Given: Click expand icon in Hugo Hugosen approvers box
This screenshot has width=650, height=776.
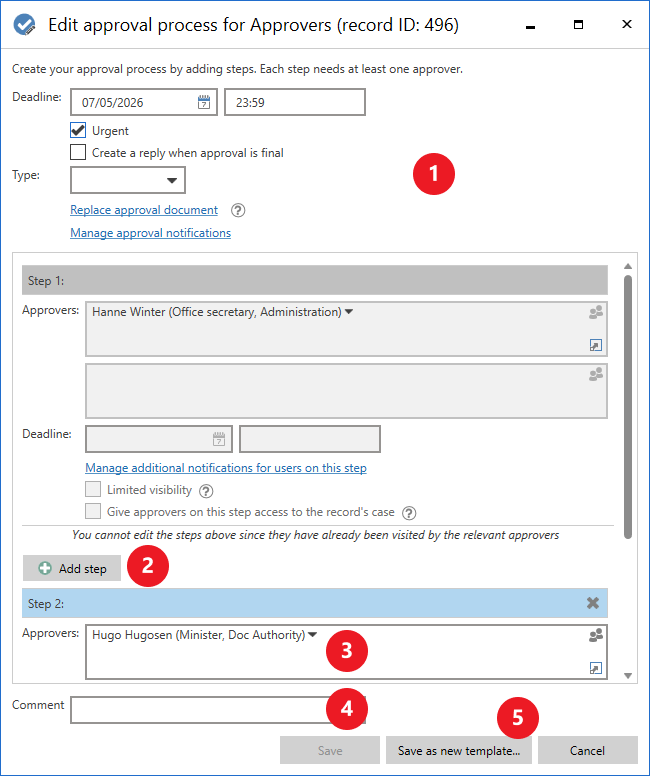Looking at the screenshot, I should pyautogui.click(x=596, y=668).
